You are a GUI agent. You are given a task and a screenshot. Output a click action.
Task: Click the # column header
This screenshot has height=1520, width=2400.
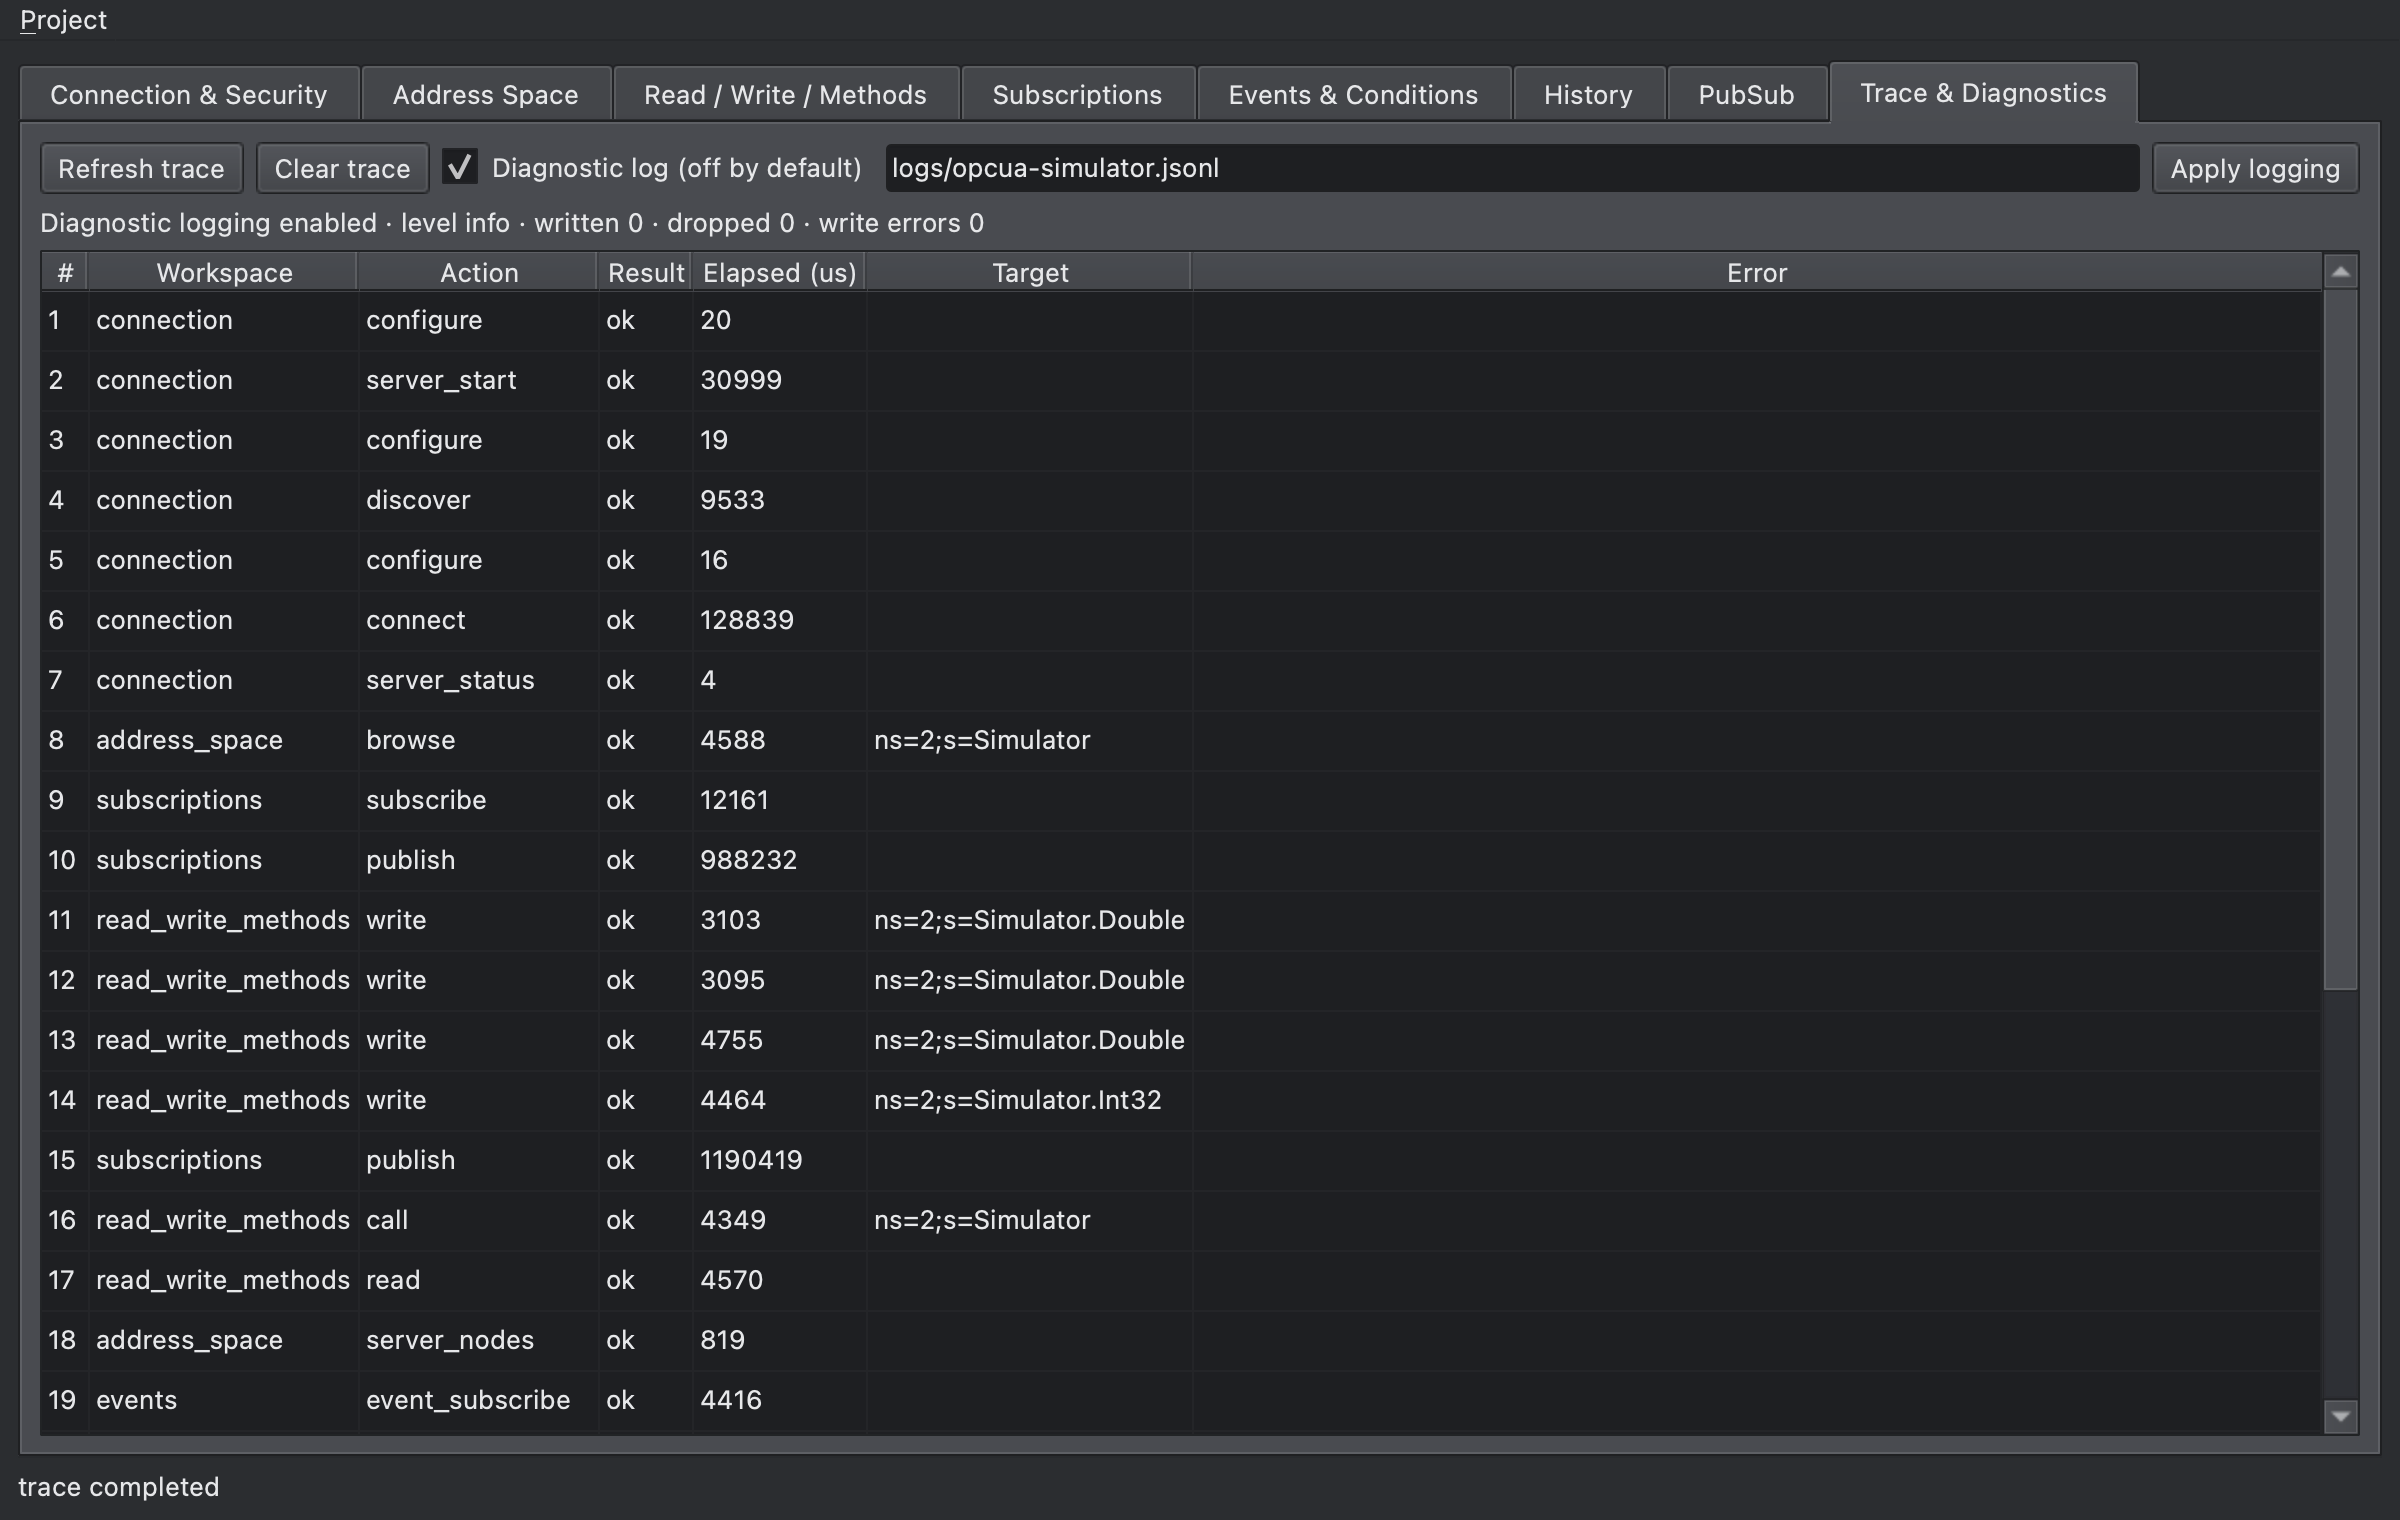click(x=65, y=273)
